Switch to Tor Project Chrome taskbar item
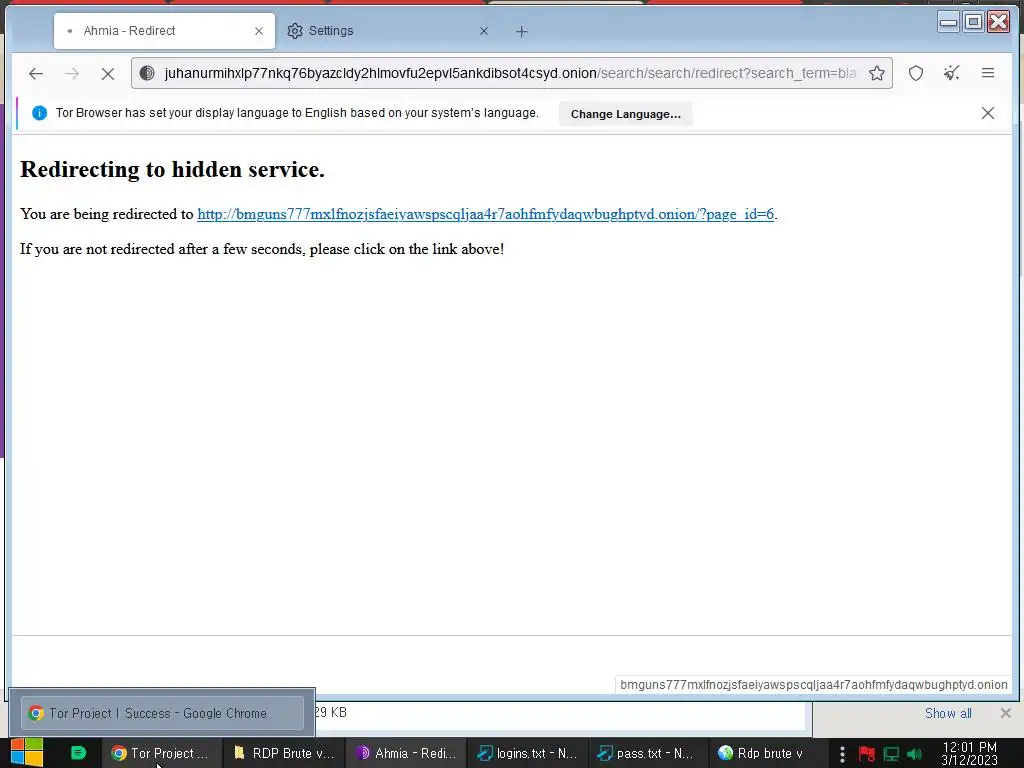Image resolution: width=1024 pixels, height=768 pixels. pos(161,753)
